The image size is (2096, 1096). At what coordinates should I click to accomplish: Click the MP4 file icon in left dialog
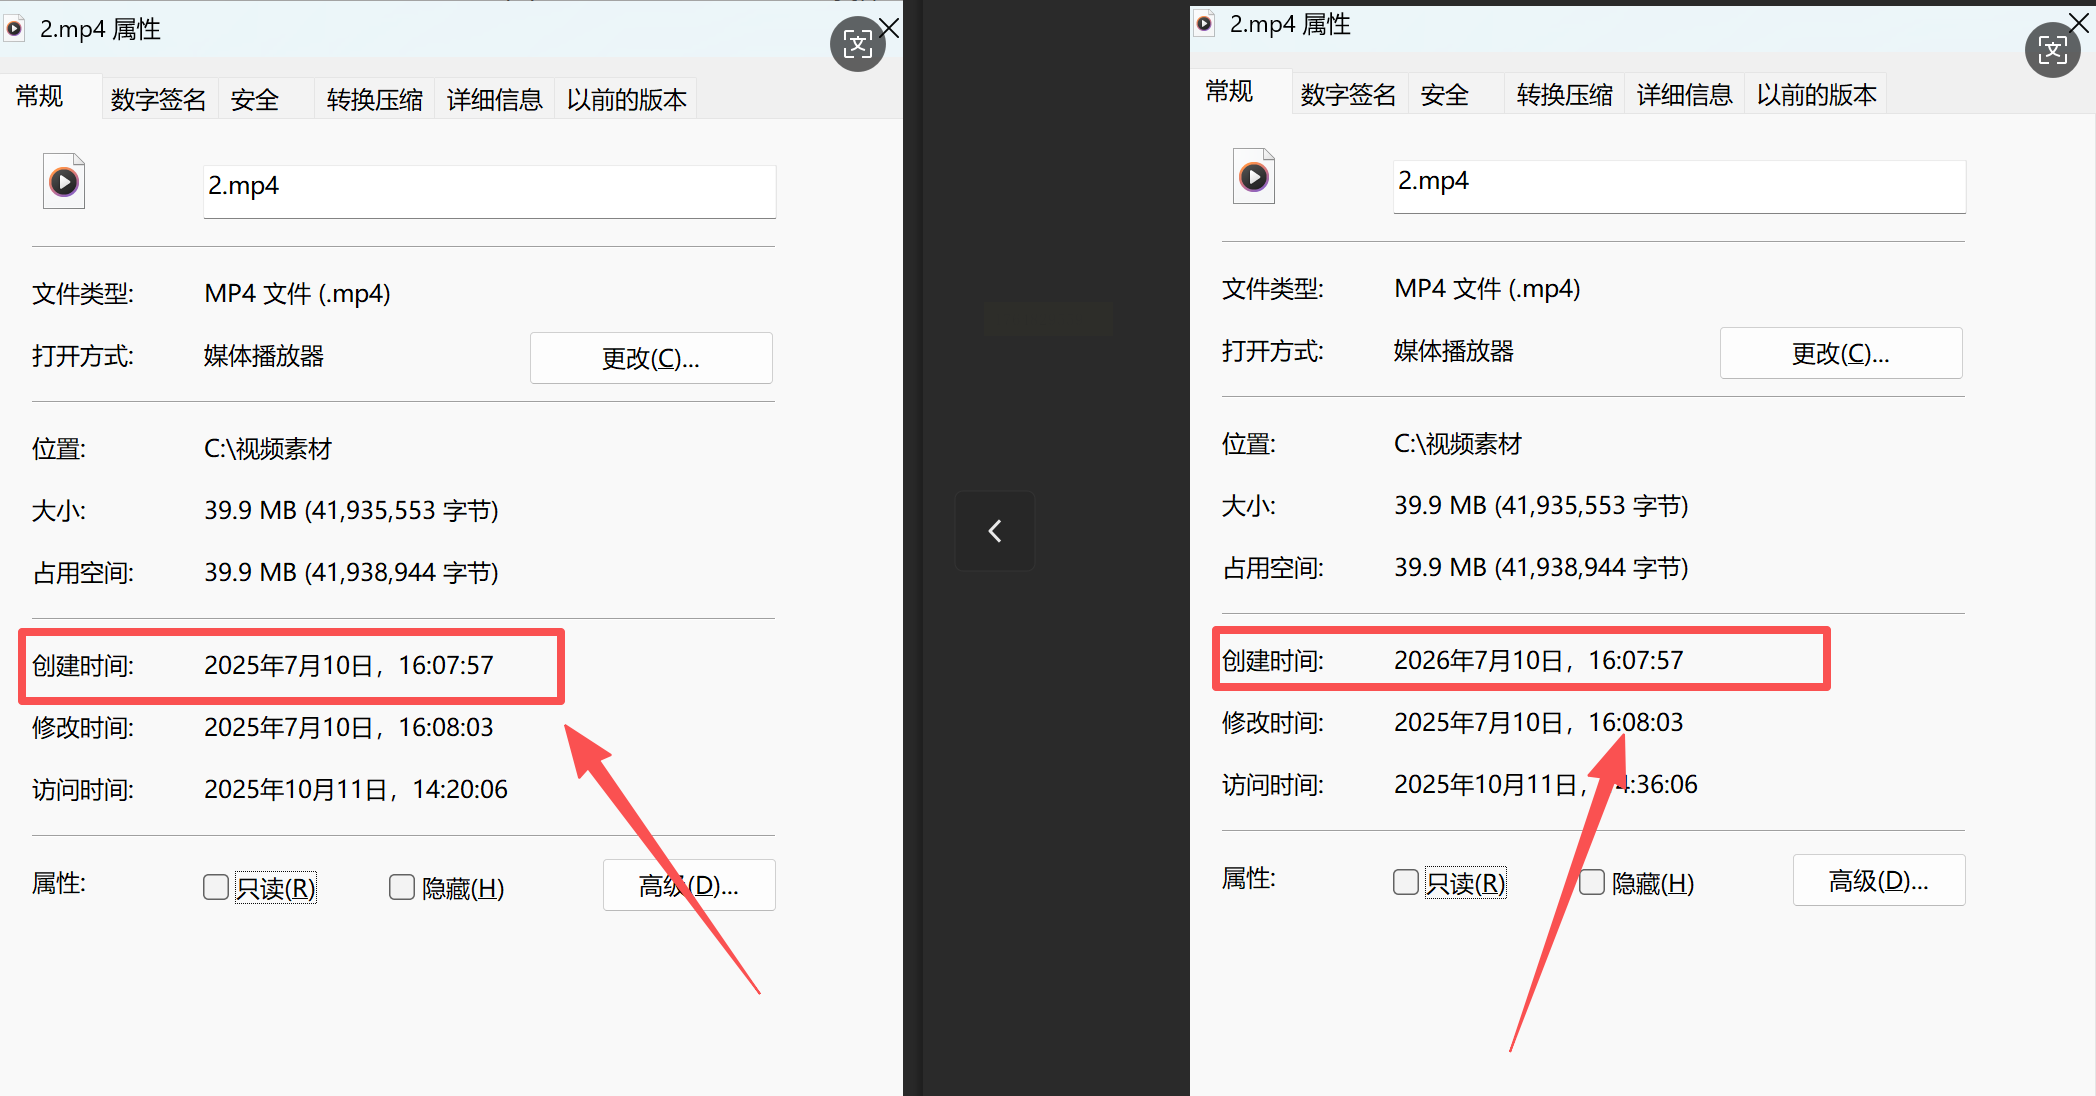(64, 182)
